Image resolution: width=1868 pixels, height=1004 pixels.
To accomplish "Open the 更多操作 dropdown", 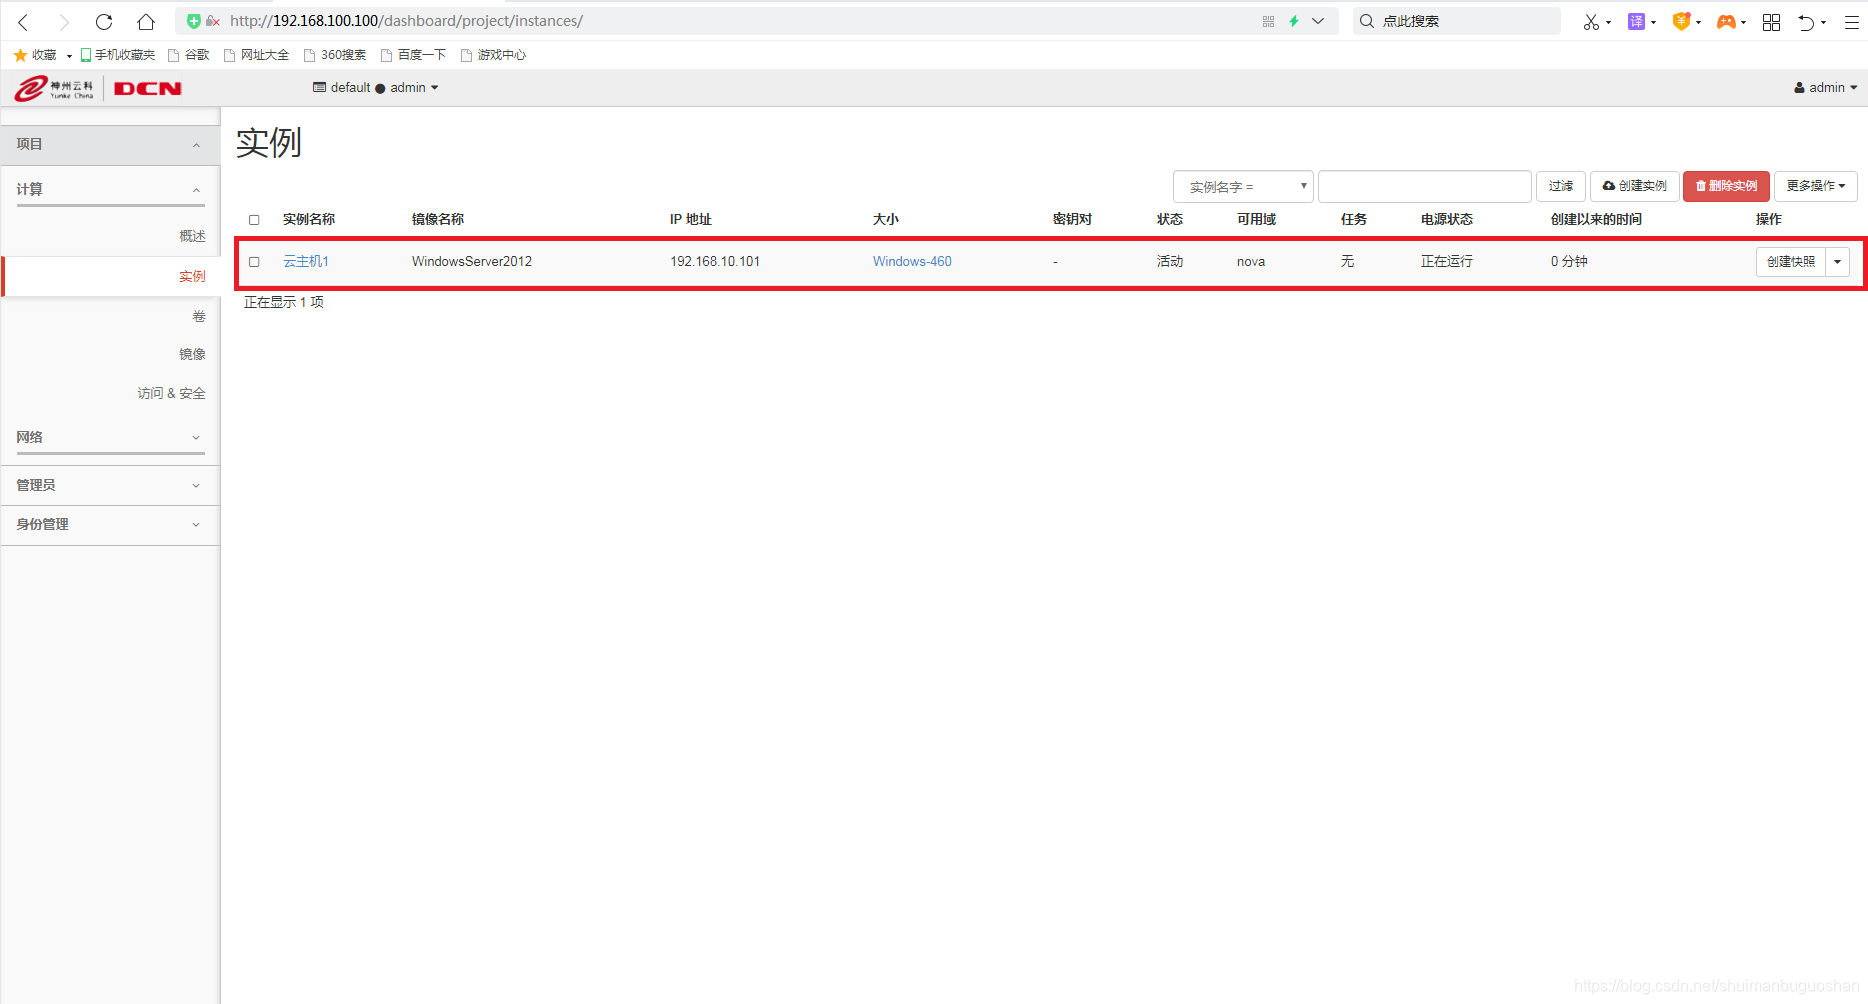I will click(1815, 186).
